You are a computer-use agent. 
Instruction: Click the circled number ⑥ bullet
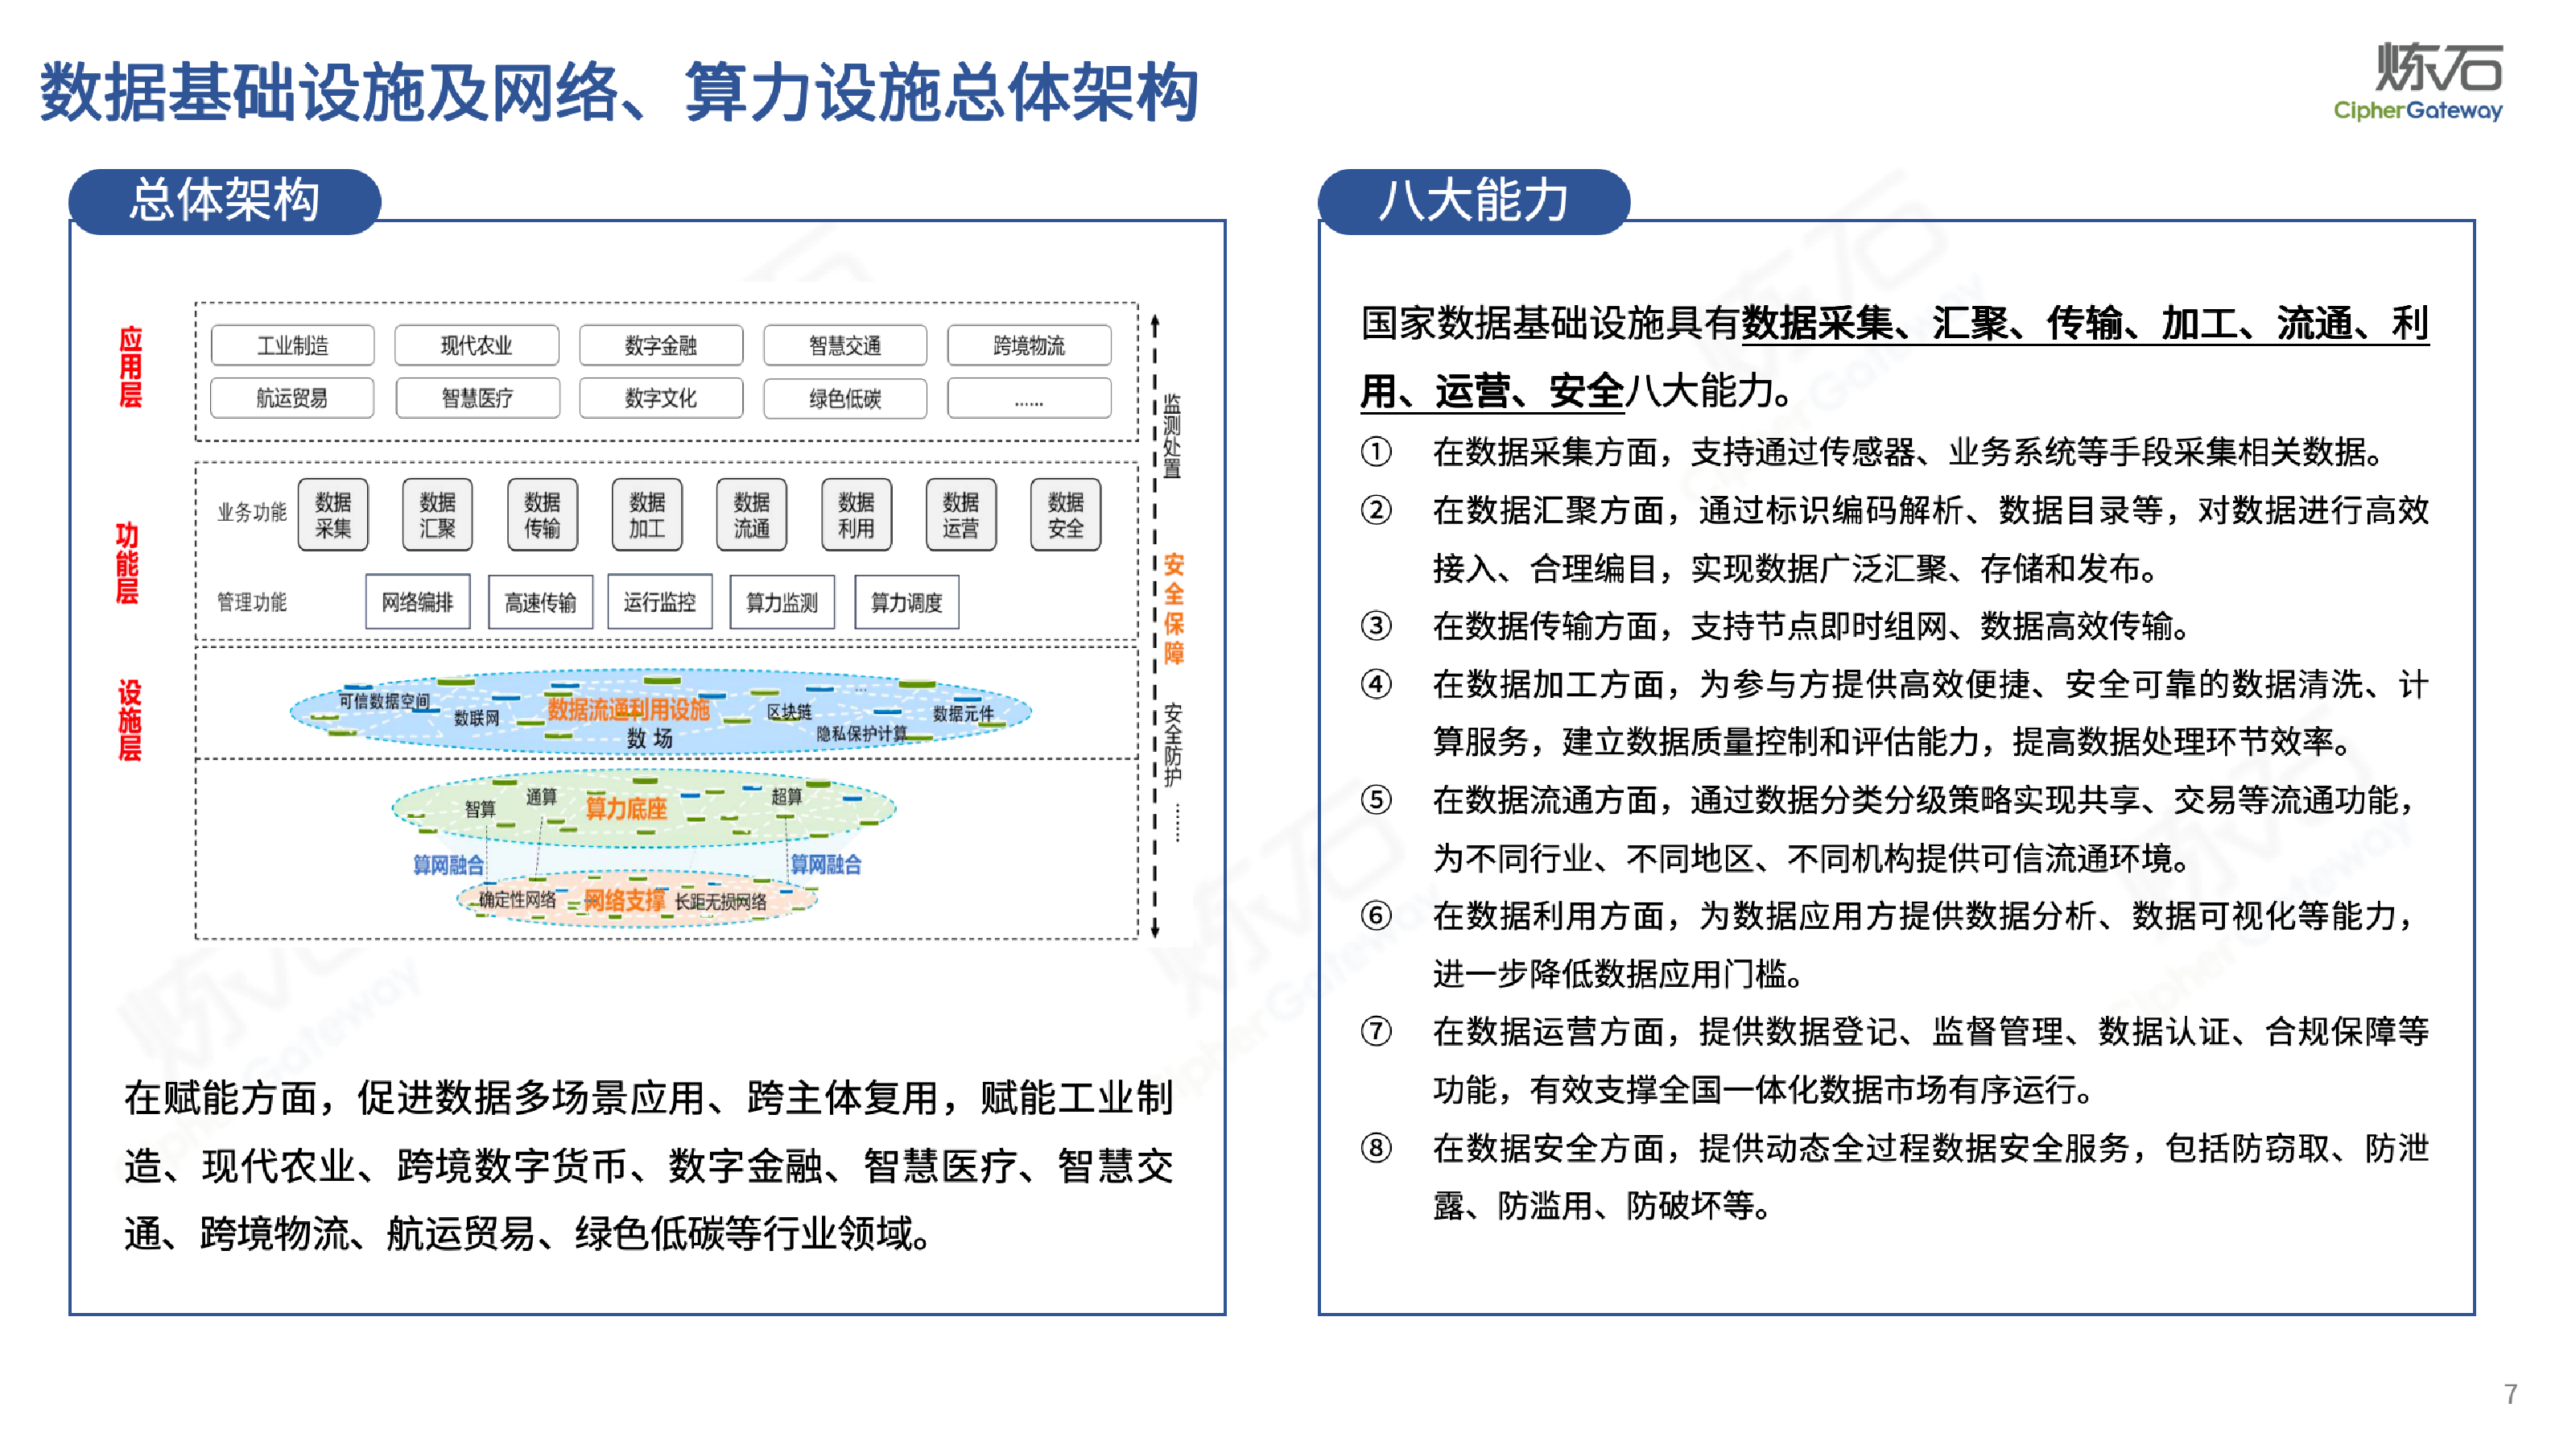coord(1376,916)
